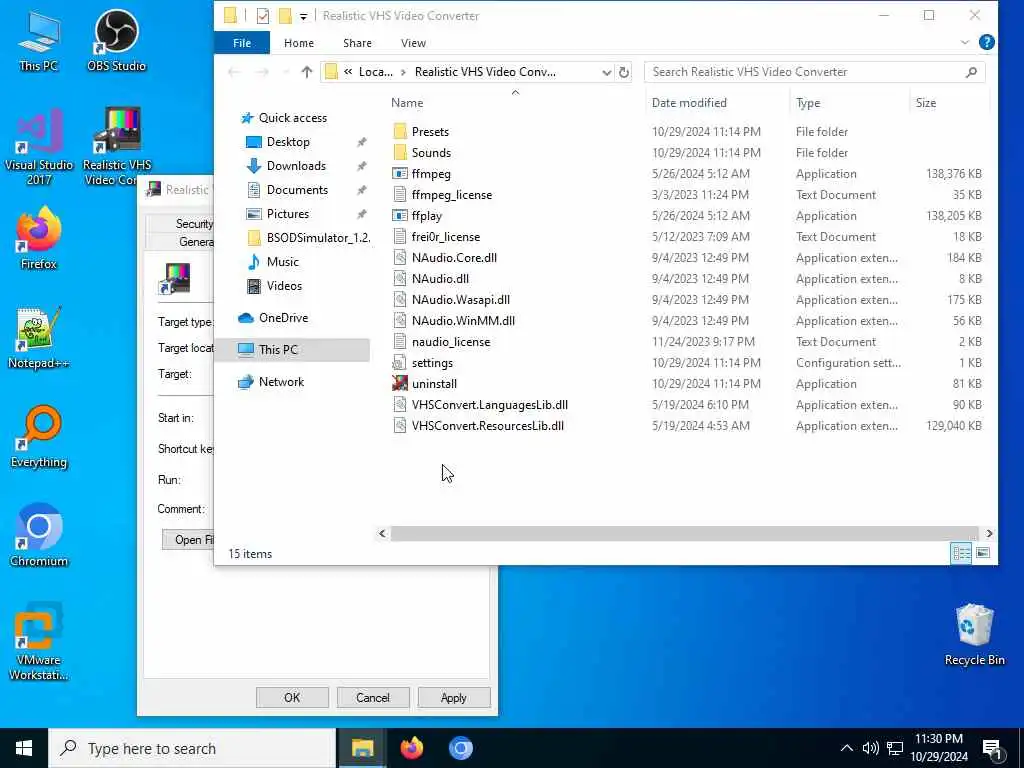Viewport: 1024px width, 768px height.
Task: Launch OBS Studio desktop shortcut
Action: point(116,40)
